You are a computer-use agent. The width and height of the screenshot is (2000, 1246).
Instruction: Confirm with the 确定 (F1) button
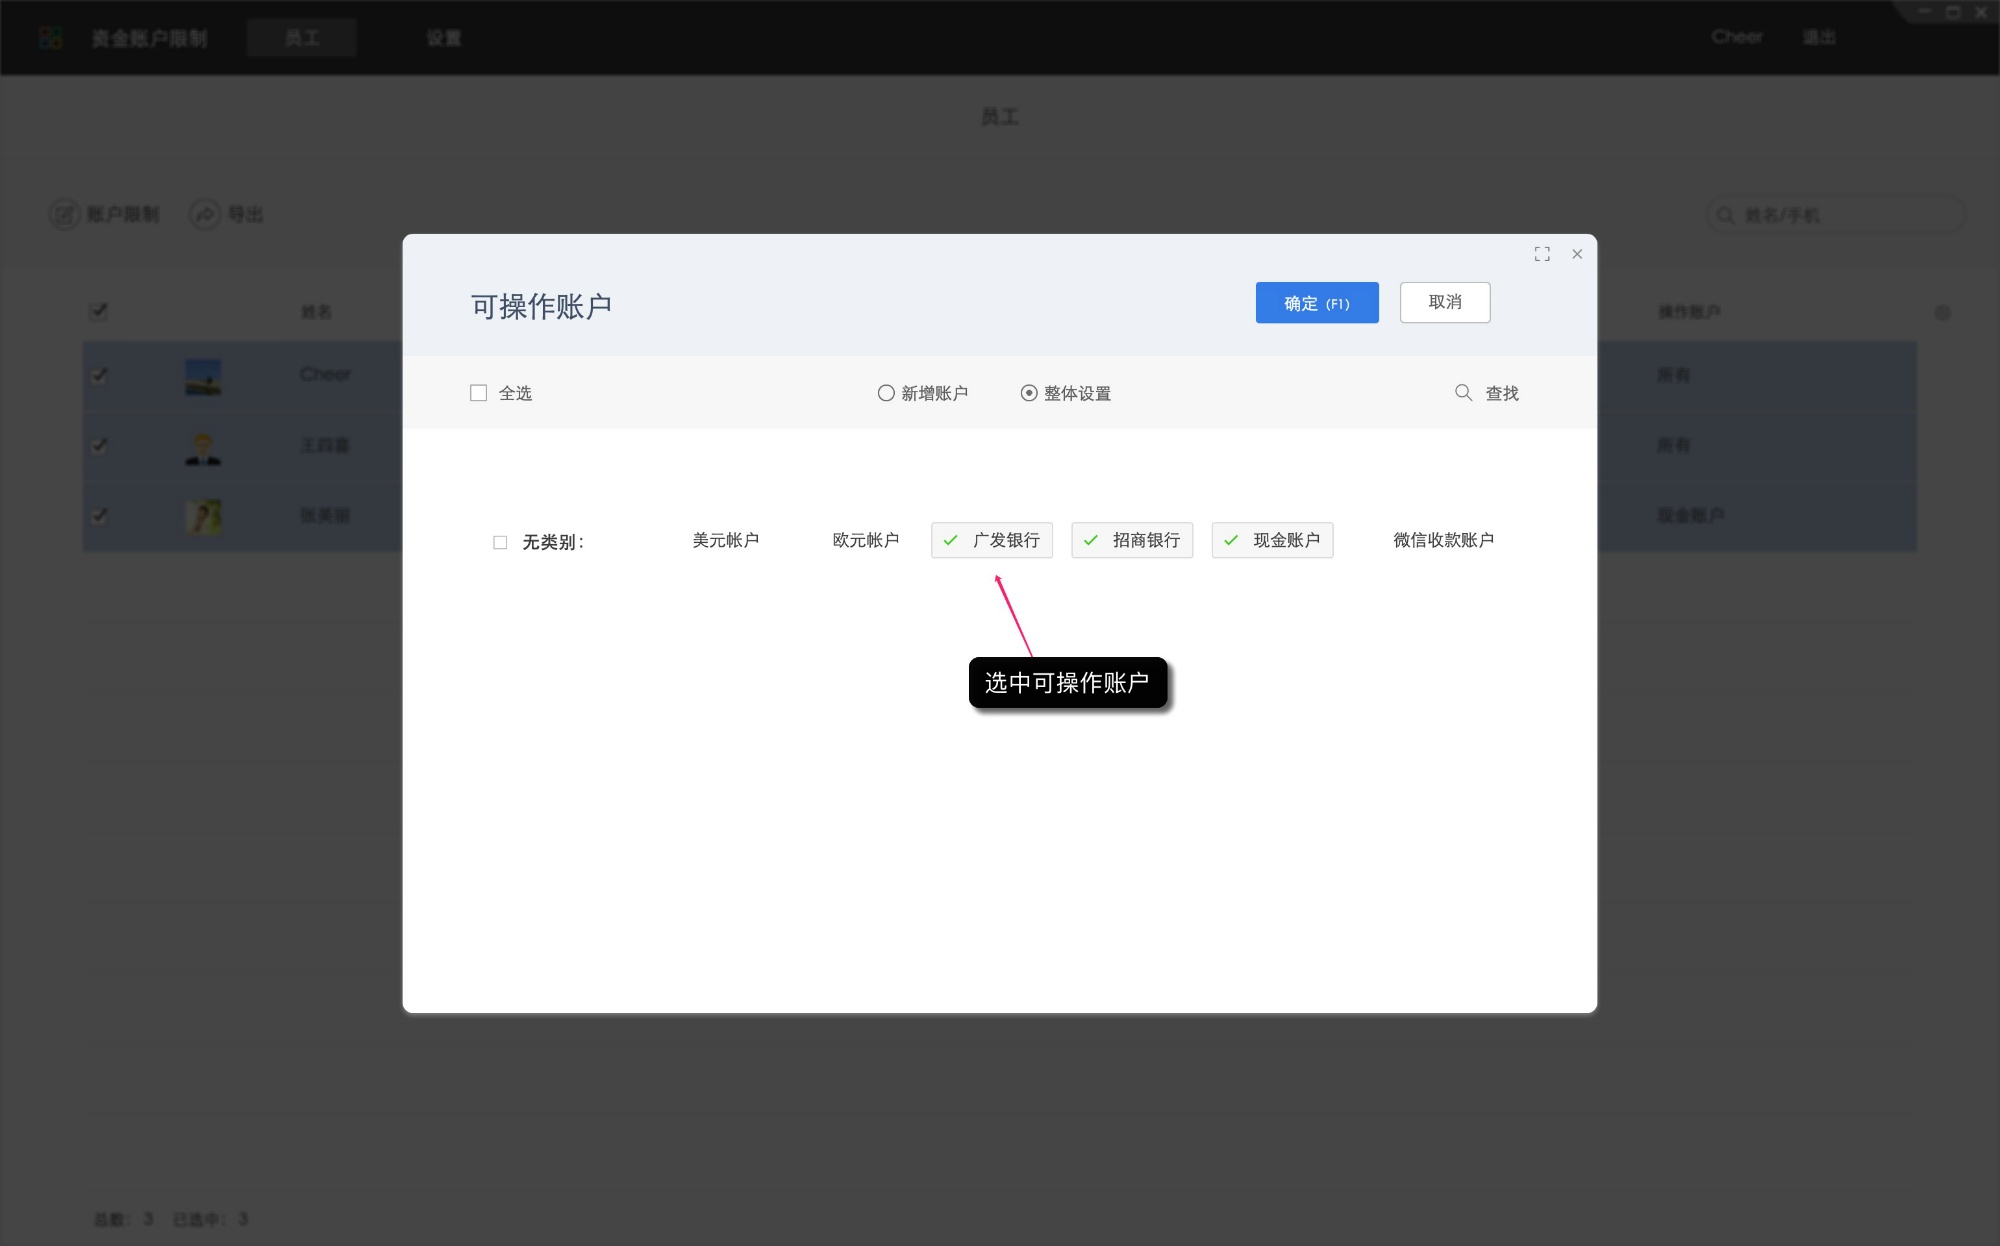click(x=1317, y=302)
